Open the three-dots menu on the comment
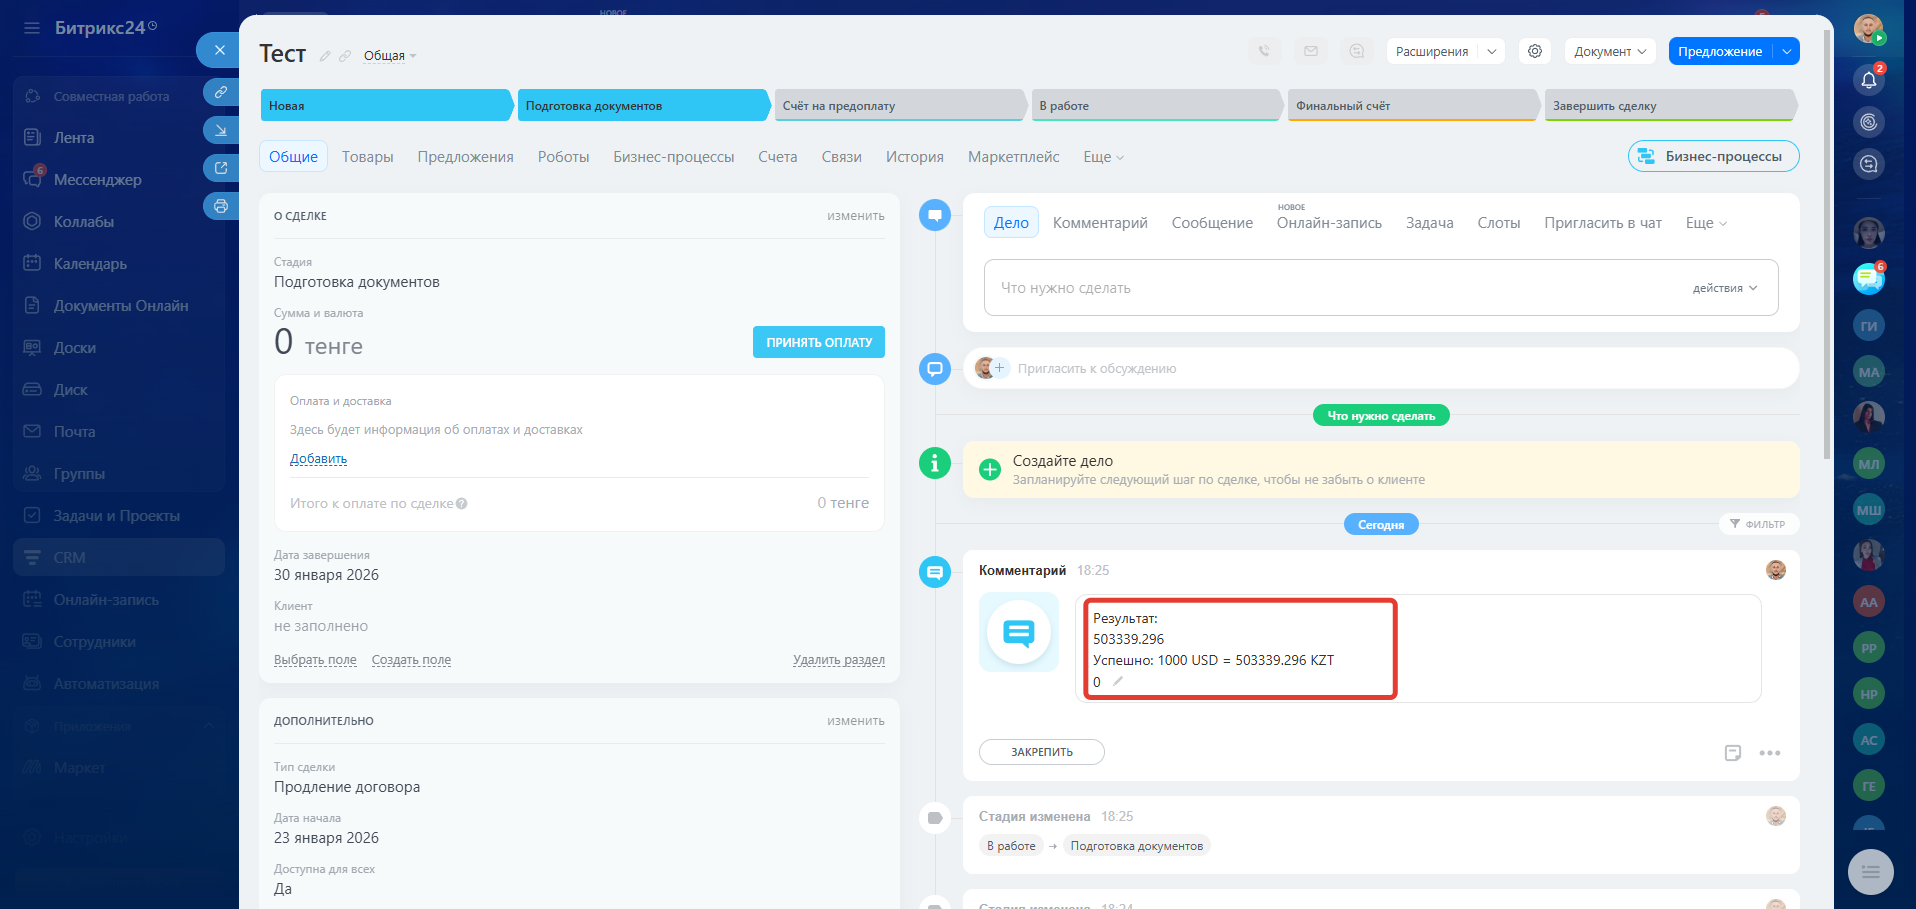Image resolution: width=1916 pixels, height=909 pixels. 1769,753
